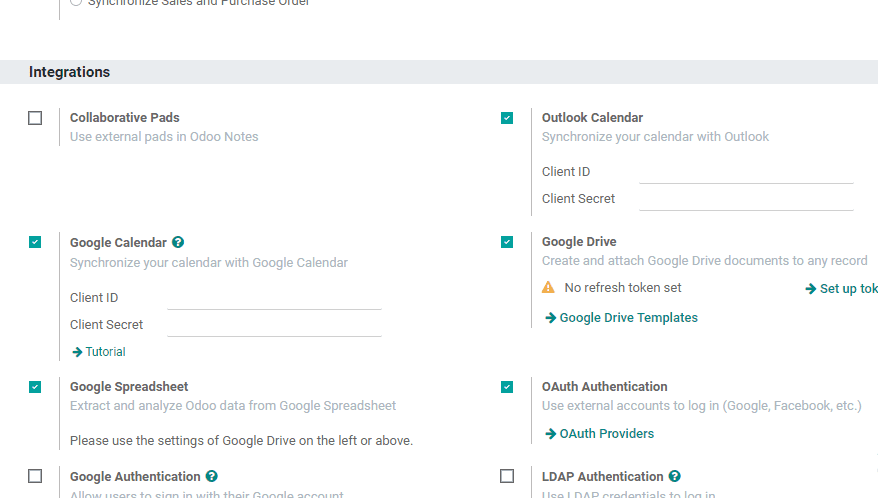Click 'Extract and analyze Odoo data' description
This screenshot has height=498, width=878.
233,406
